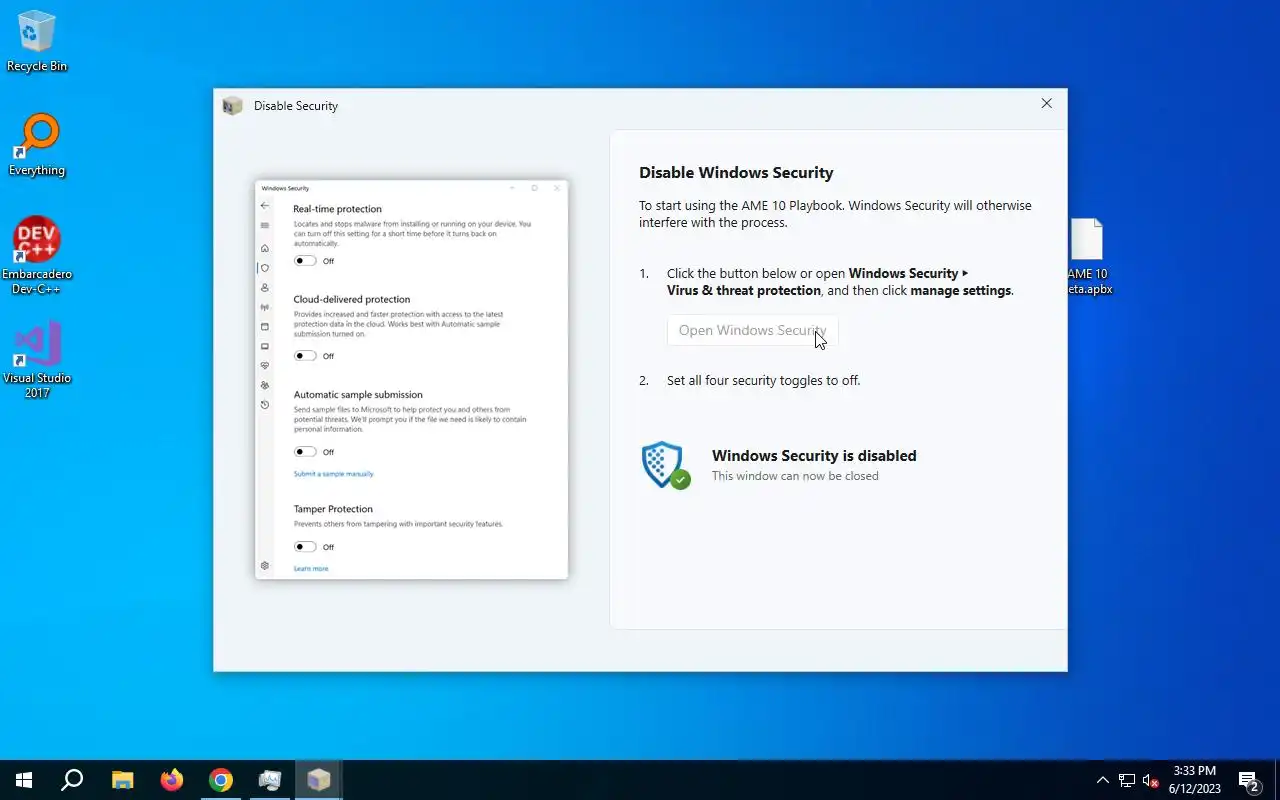Launch Google Chrome from the taskbar
This screenshot has width=1280, height=800.
pos(221,780)
